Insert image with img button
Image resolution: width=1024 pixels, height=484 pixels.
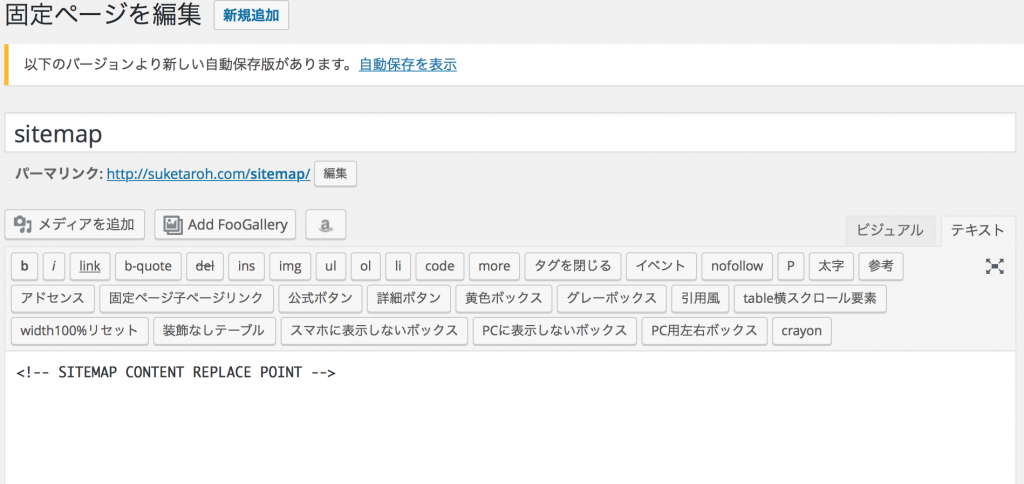pyautogui.click(x=289, y=266)
